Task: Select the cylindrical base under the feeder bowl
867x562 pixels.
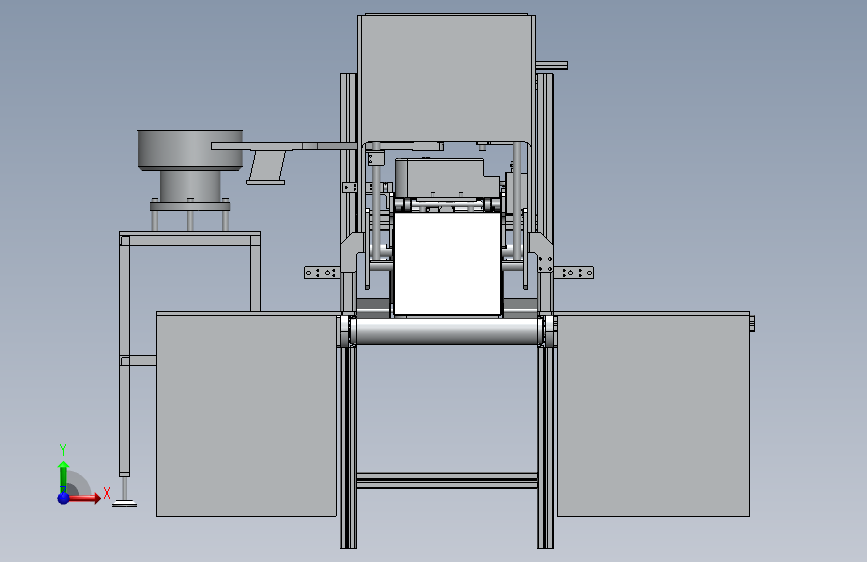Action: [x=190, y=186]
